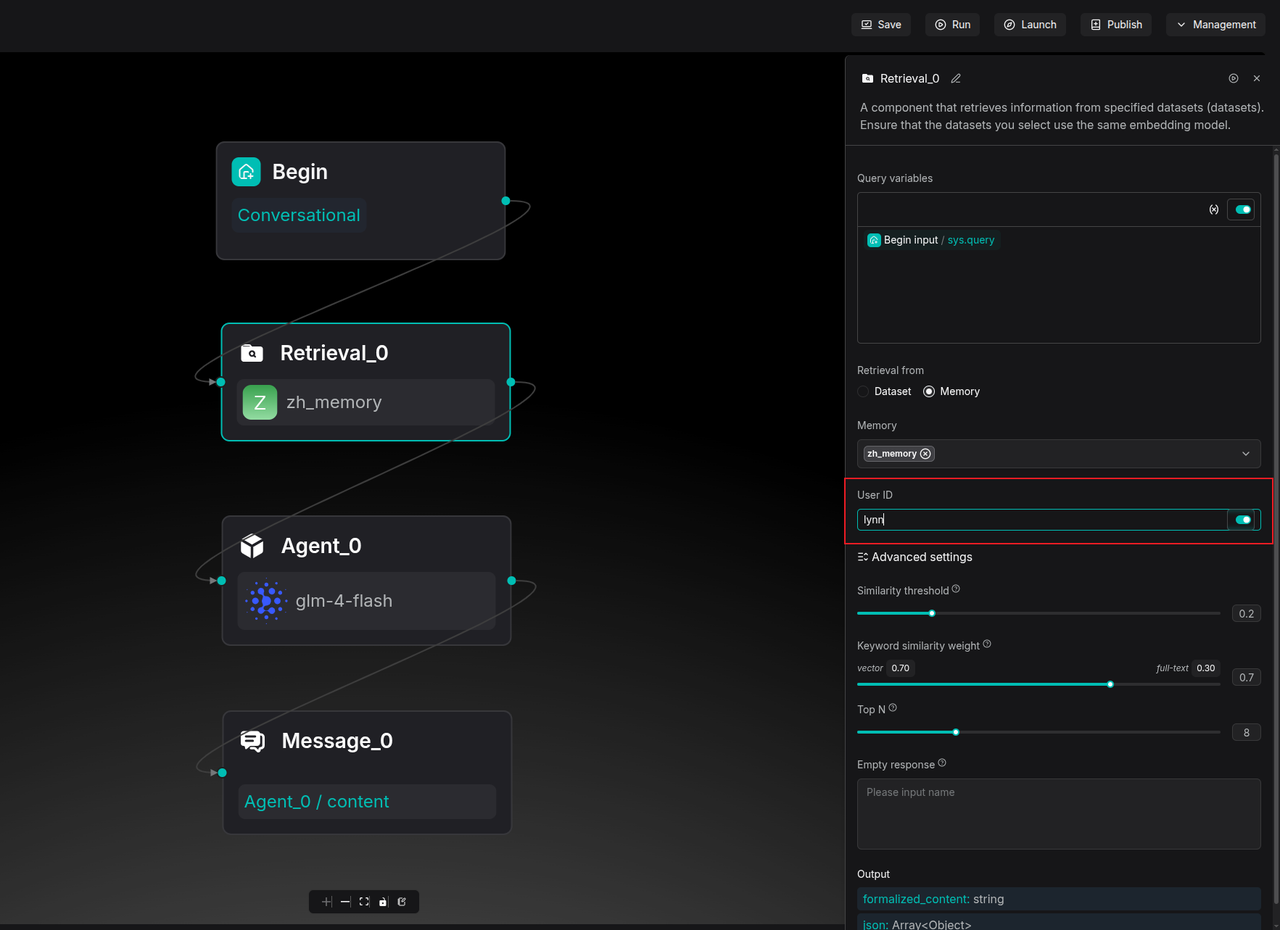Click the pencil icon to rename Retrieval_0

(x=956, y=78)
